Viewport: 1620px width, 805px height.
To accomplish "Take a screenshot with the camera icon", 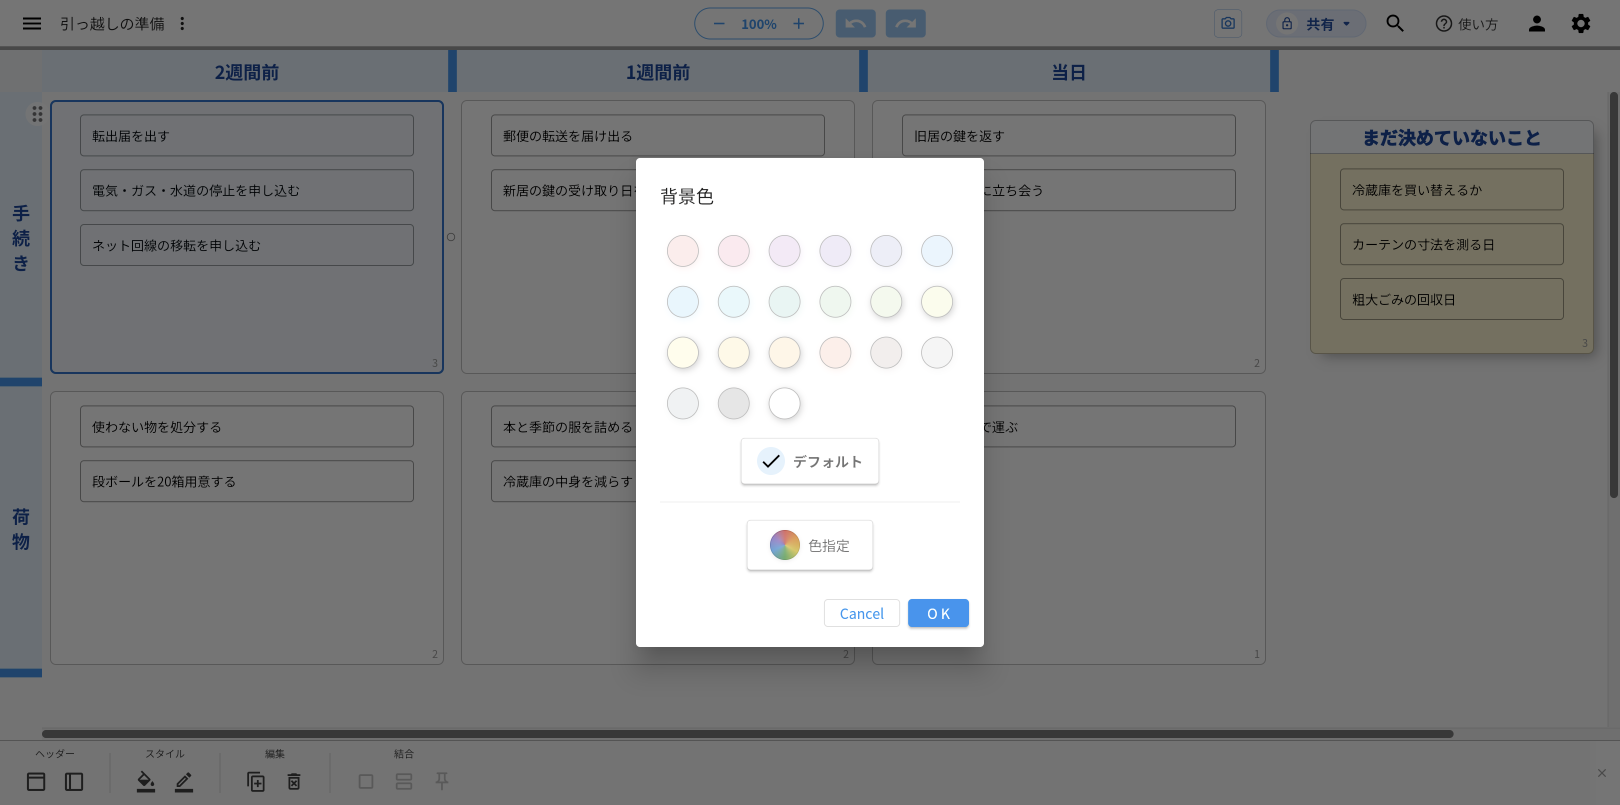I will pos(1228,23).
